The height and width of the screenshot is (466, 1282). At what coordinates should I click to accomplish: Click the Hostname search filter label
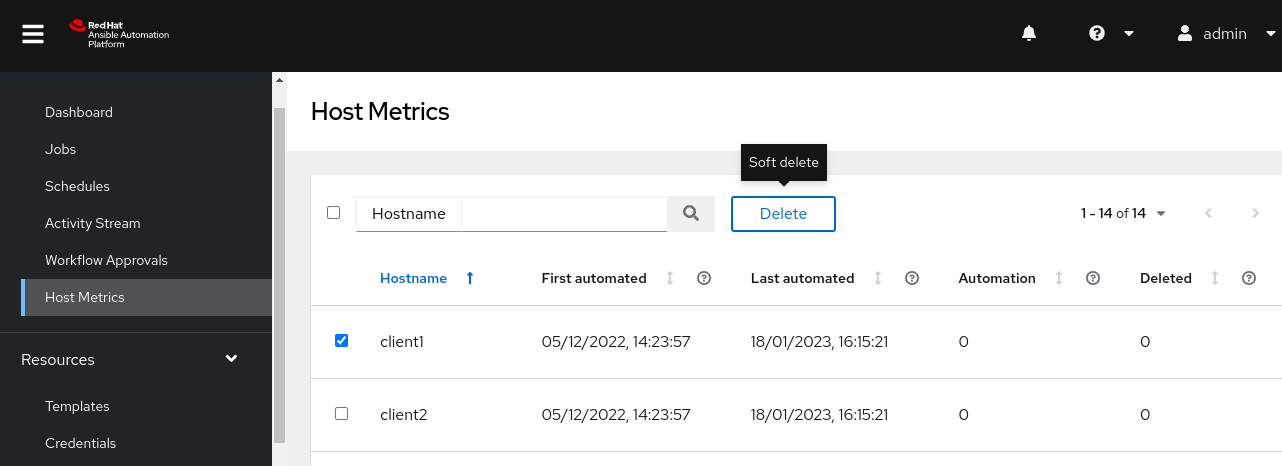[x=408, y=214]
